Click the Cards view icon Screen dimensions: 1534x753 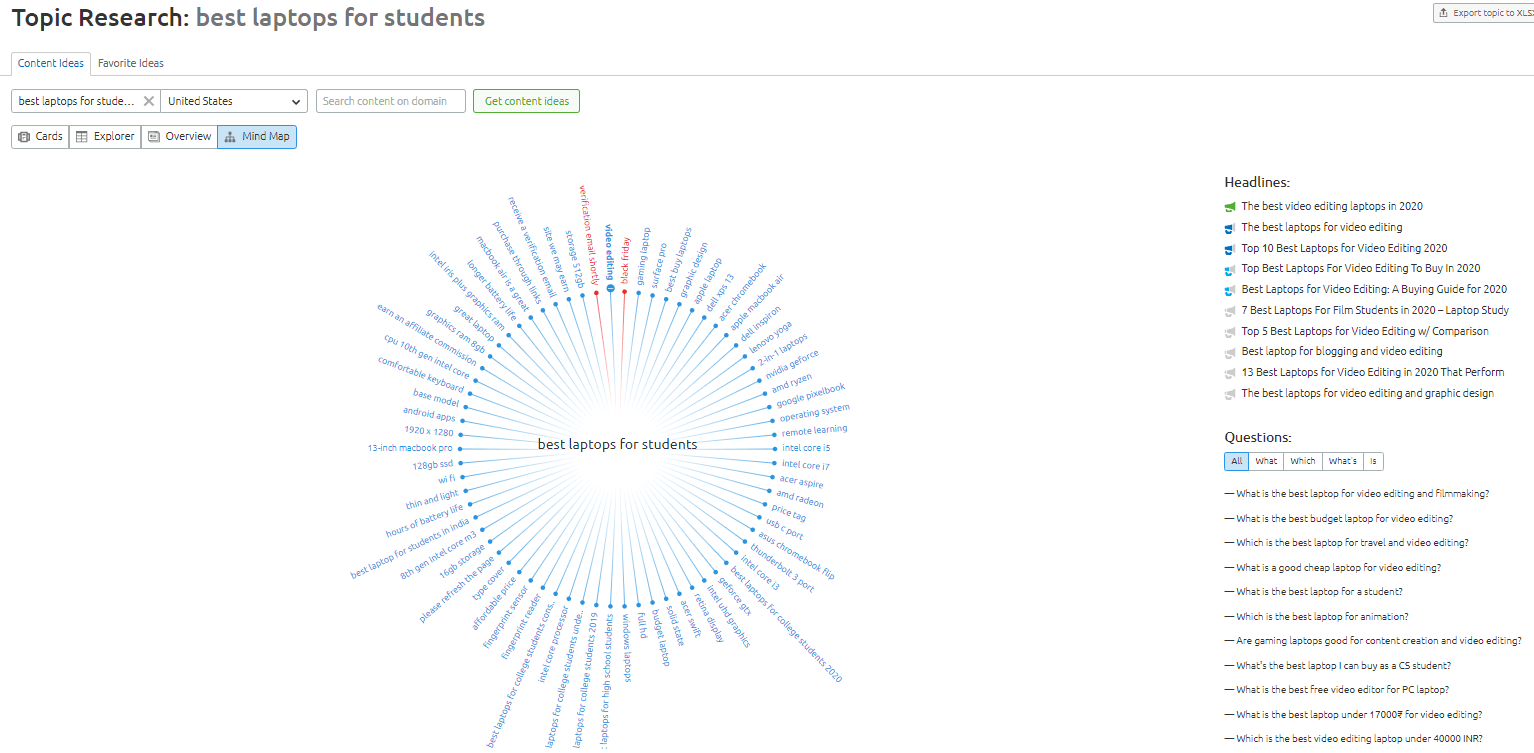[24, 137]
